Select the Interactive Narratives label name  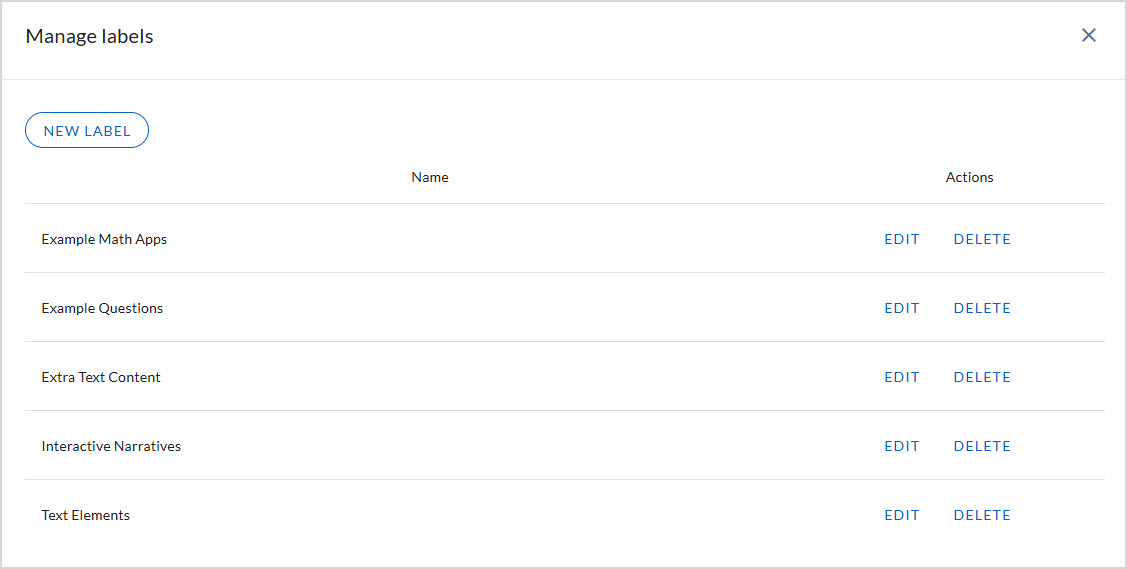click(x=111, y=447)
